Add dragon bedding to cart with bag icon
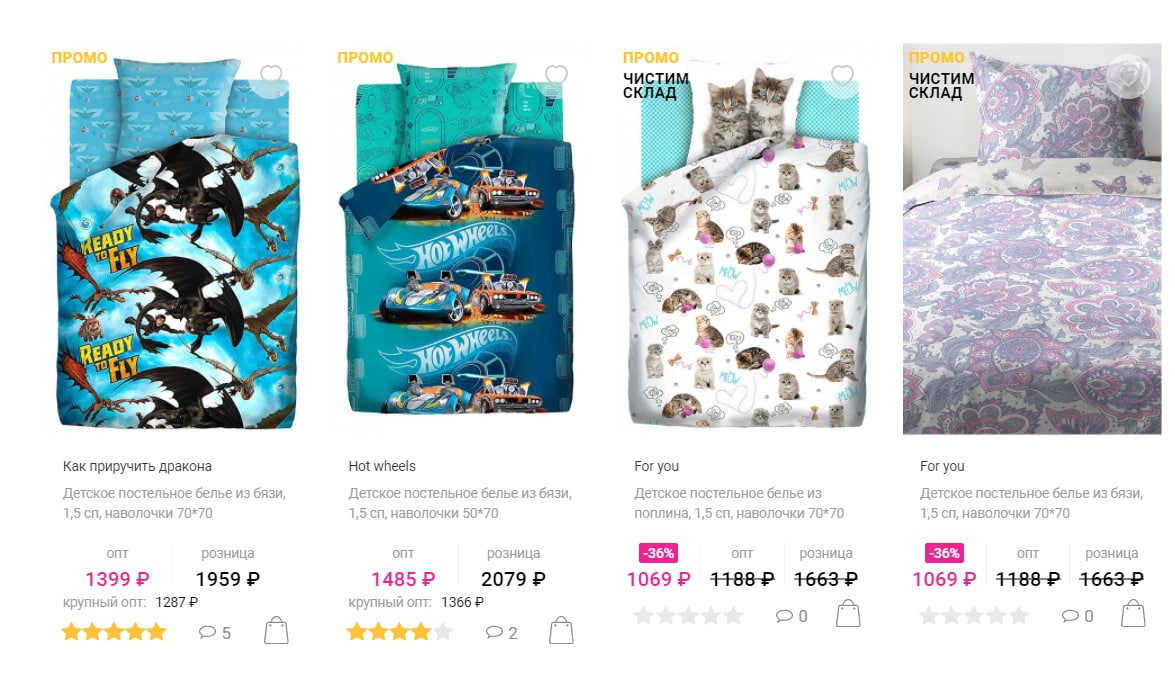This screenshot has height=695, width=1175. point(276,631)
